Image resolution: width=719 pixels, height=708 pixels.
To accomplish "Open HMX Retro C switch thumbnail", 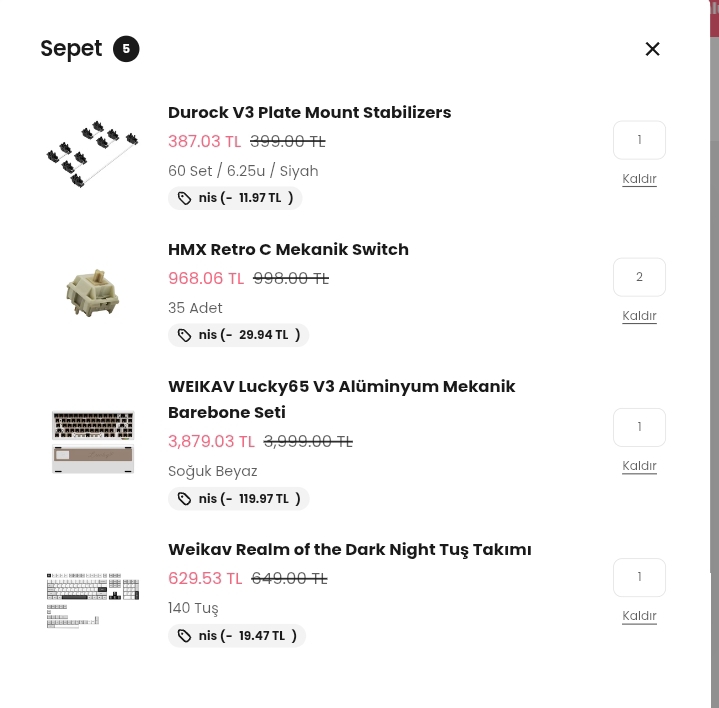I will pyautogui.click(x=93, y=291).
